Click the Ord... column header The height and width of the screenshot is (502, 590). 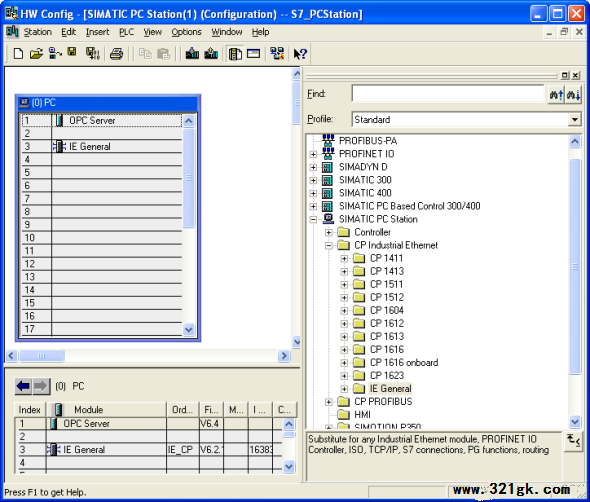[x=183, y=410]
